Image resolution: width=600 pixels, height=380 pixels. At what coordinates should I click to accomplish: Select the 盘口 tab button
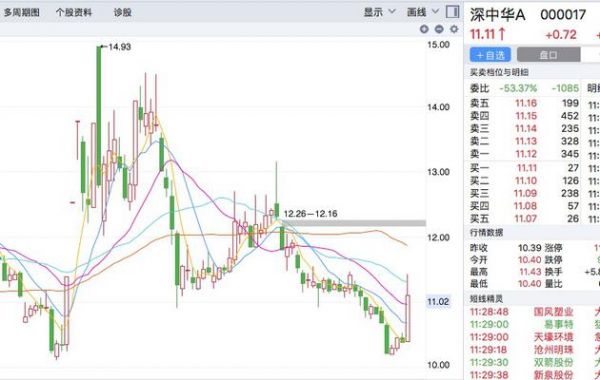548,55
